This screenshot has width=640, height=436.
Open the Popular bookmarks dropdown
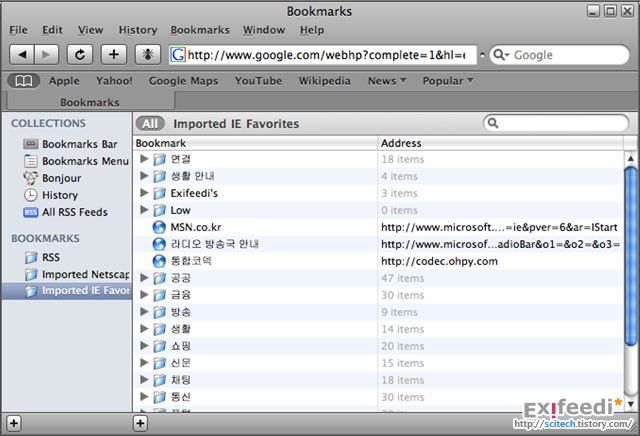448,81
